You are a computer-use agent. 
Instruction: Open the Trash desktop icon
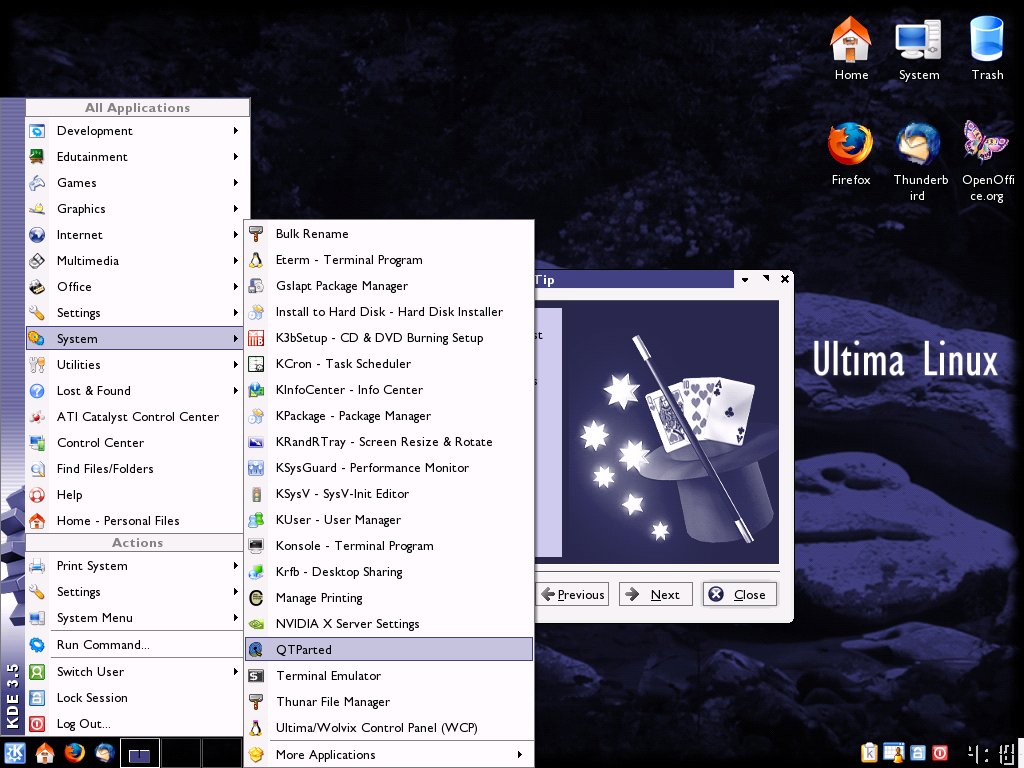[987, 48]
